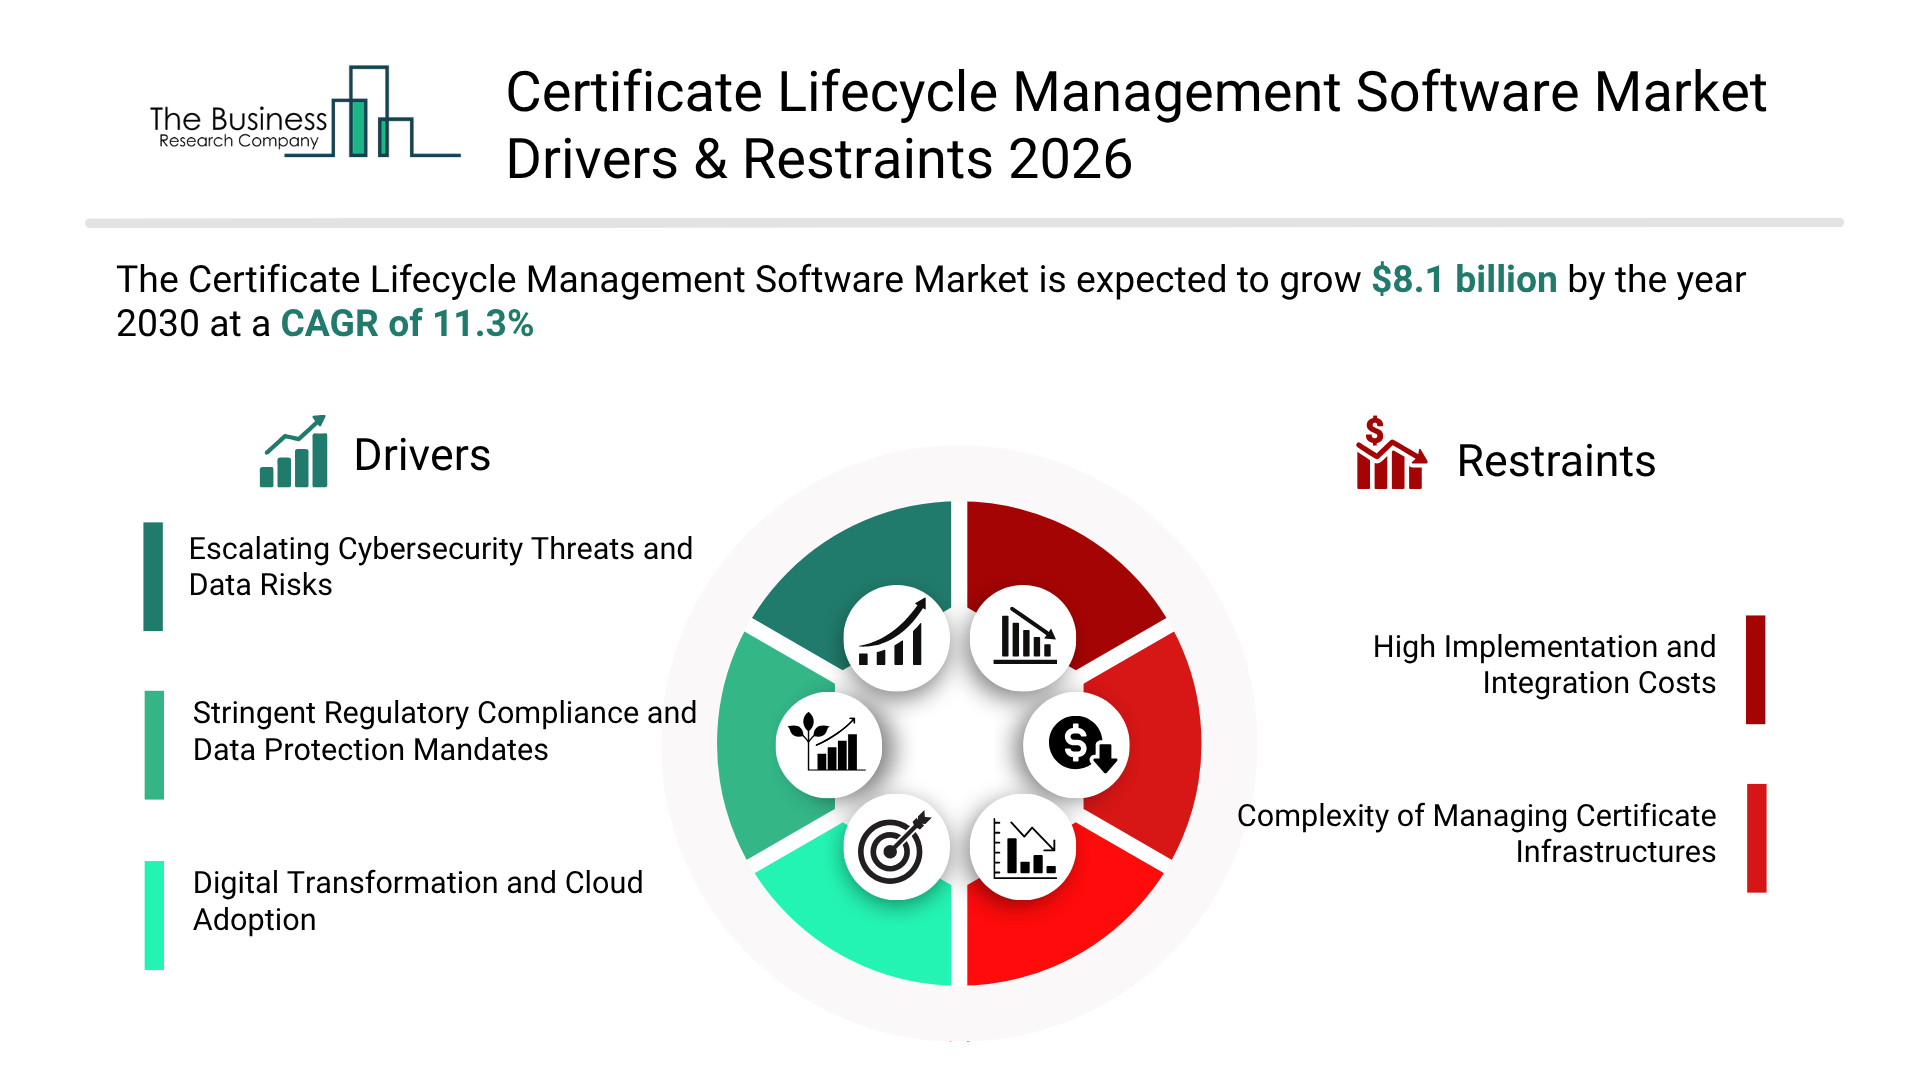
Task: Click the target bullseye with arrow icon
Action: [896, 848]
